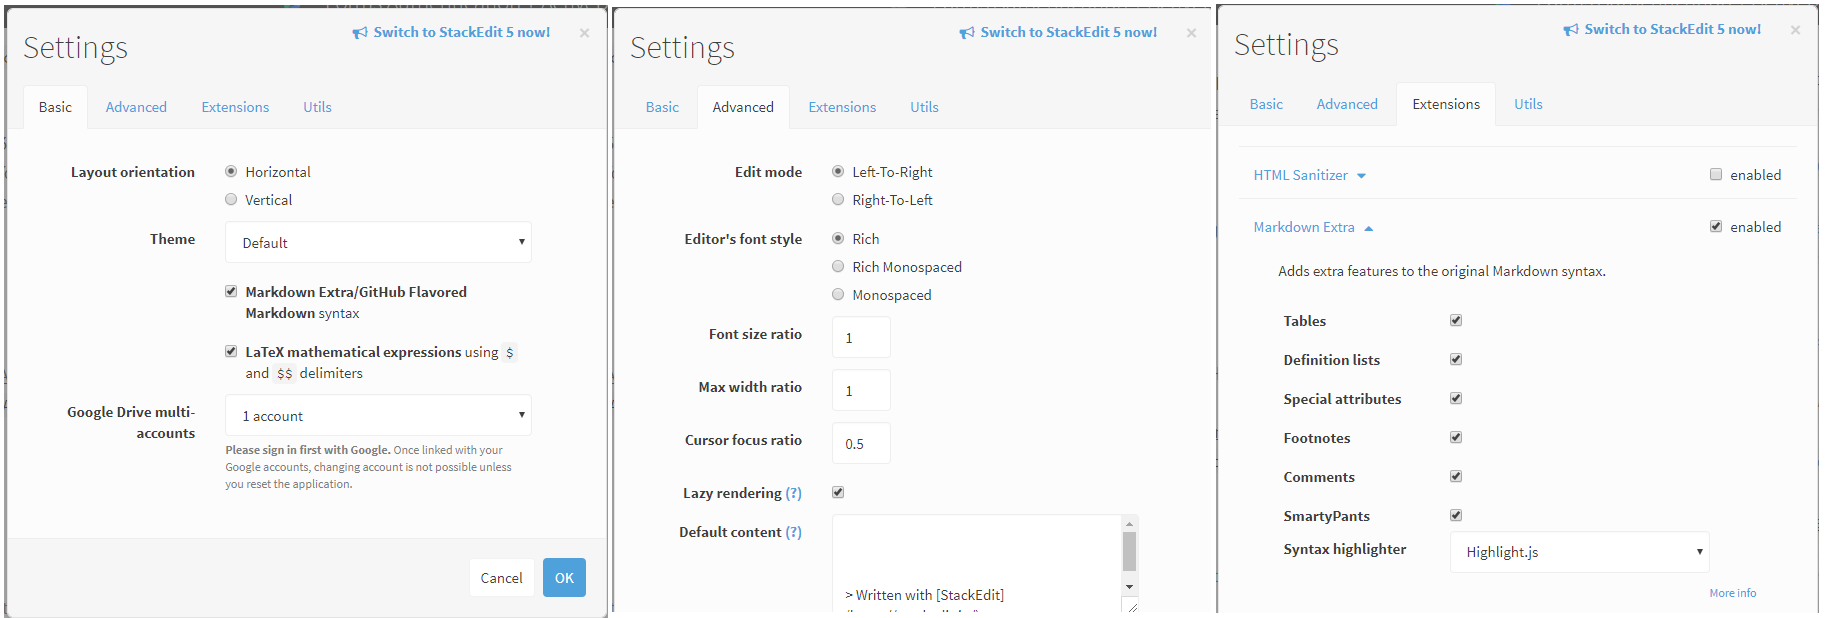Switch to the Utils tab

click(x=316, y=106)
